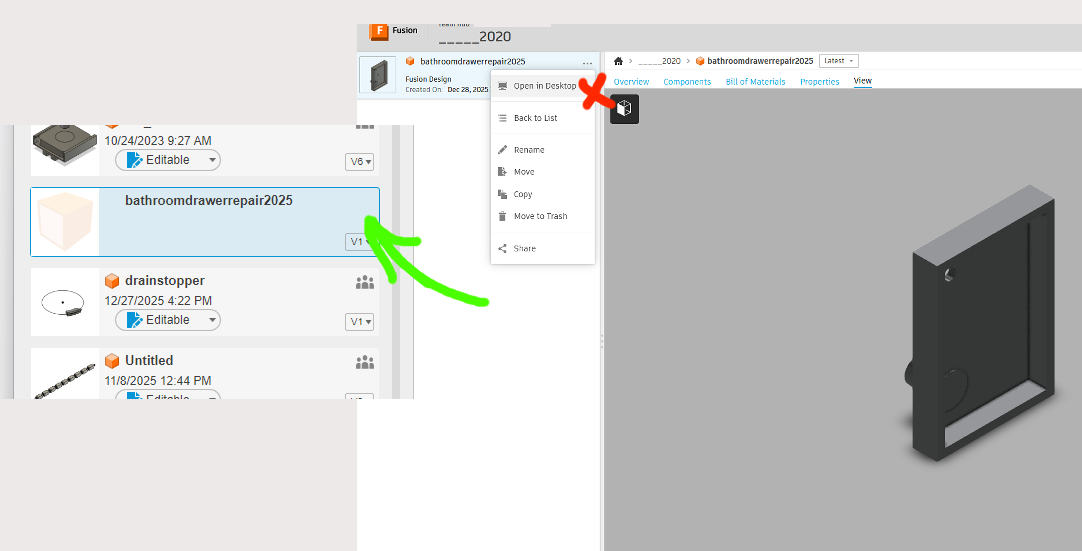
Task: Click the orange design icon beside Untitled
Action: [x=112, y=361]
